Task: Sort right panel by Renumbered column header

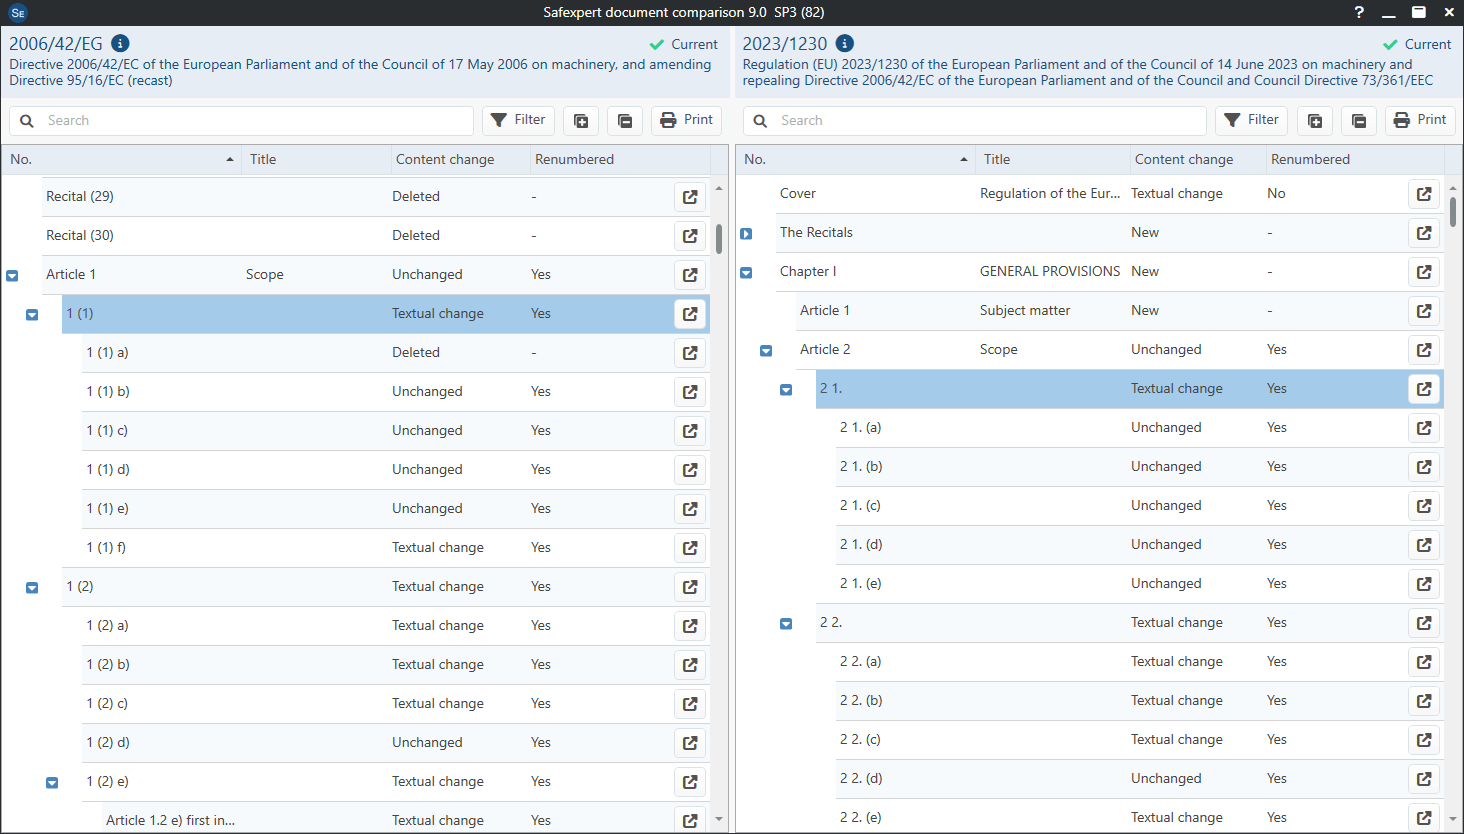Action: (x=1310, y=159)
